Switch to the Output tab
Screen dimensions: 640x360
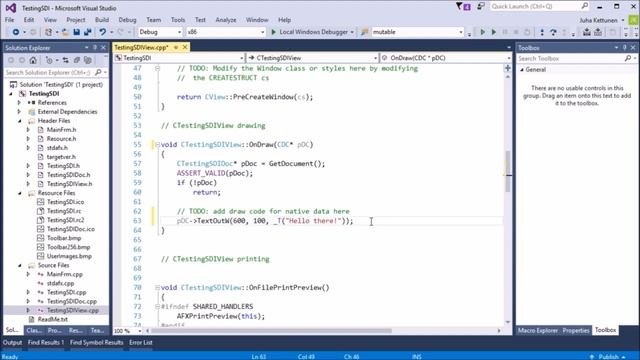(13, 342)
